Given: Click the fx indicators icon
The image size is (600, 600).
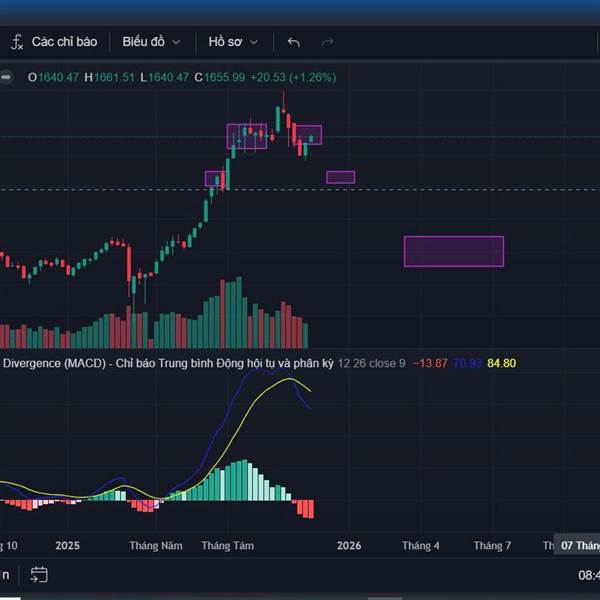Looking at the screenshot, I should (x=17, y=42).
